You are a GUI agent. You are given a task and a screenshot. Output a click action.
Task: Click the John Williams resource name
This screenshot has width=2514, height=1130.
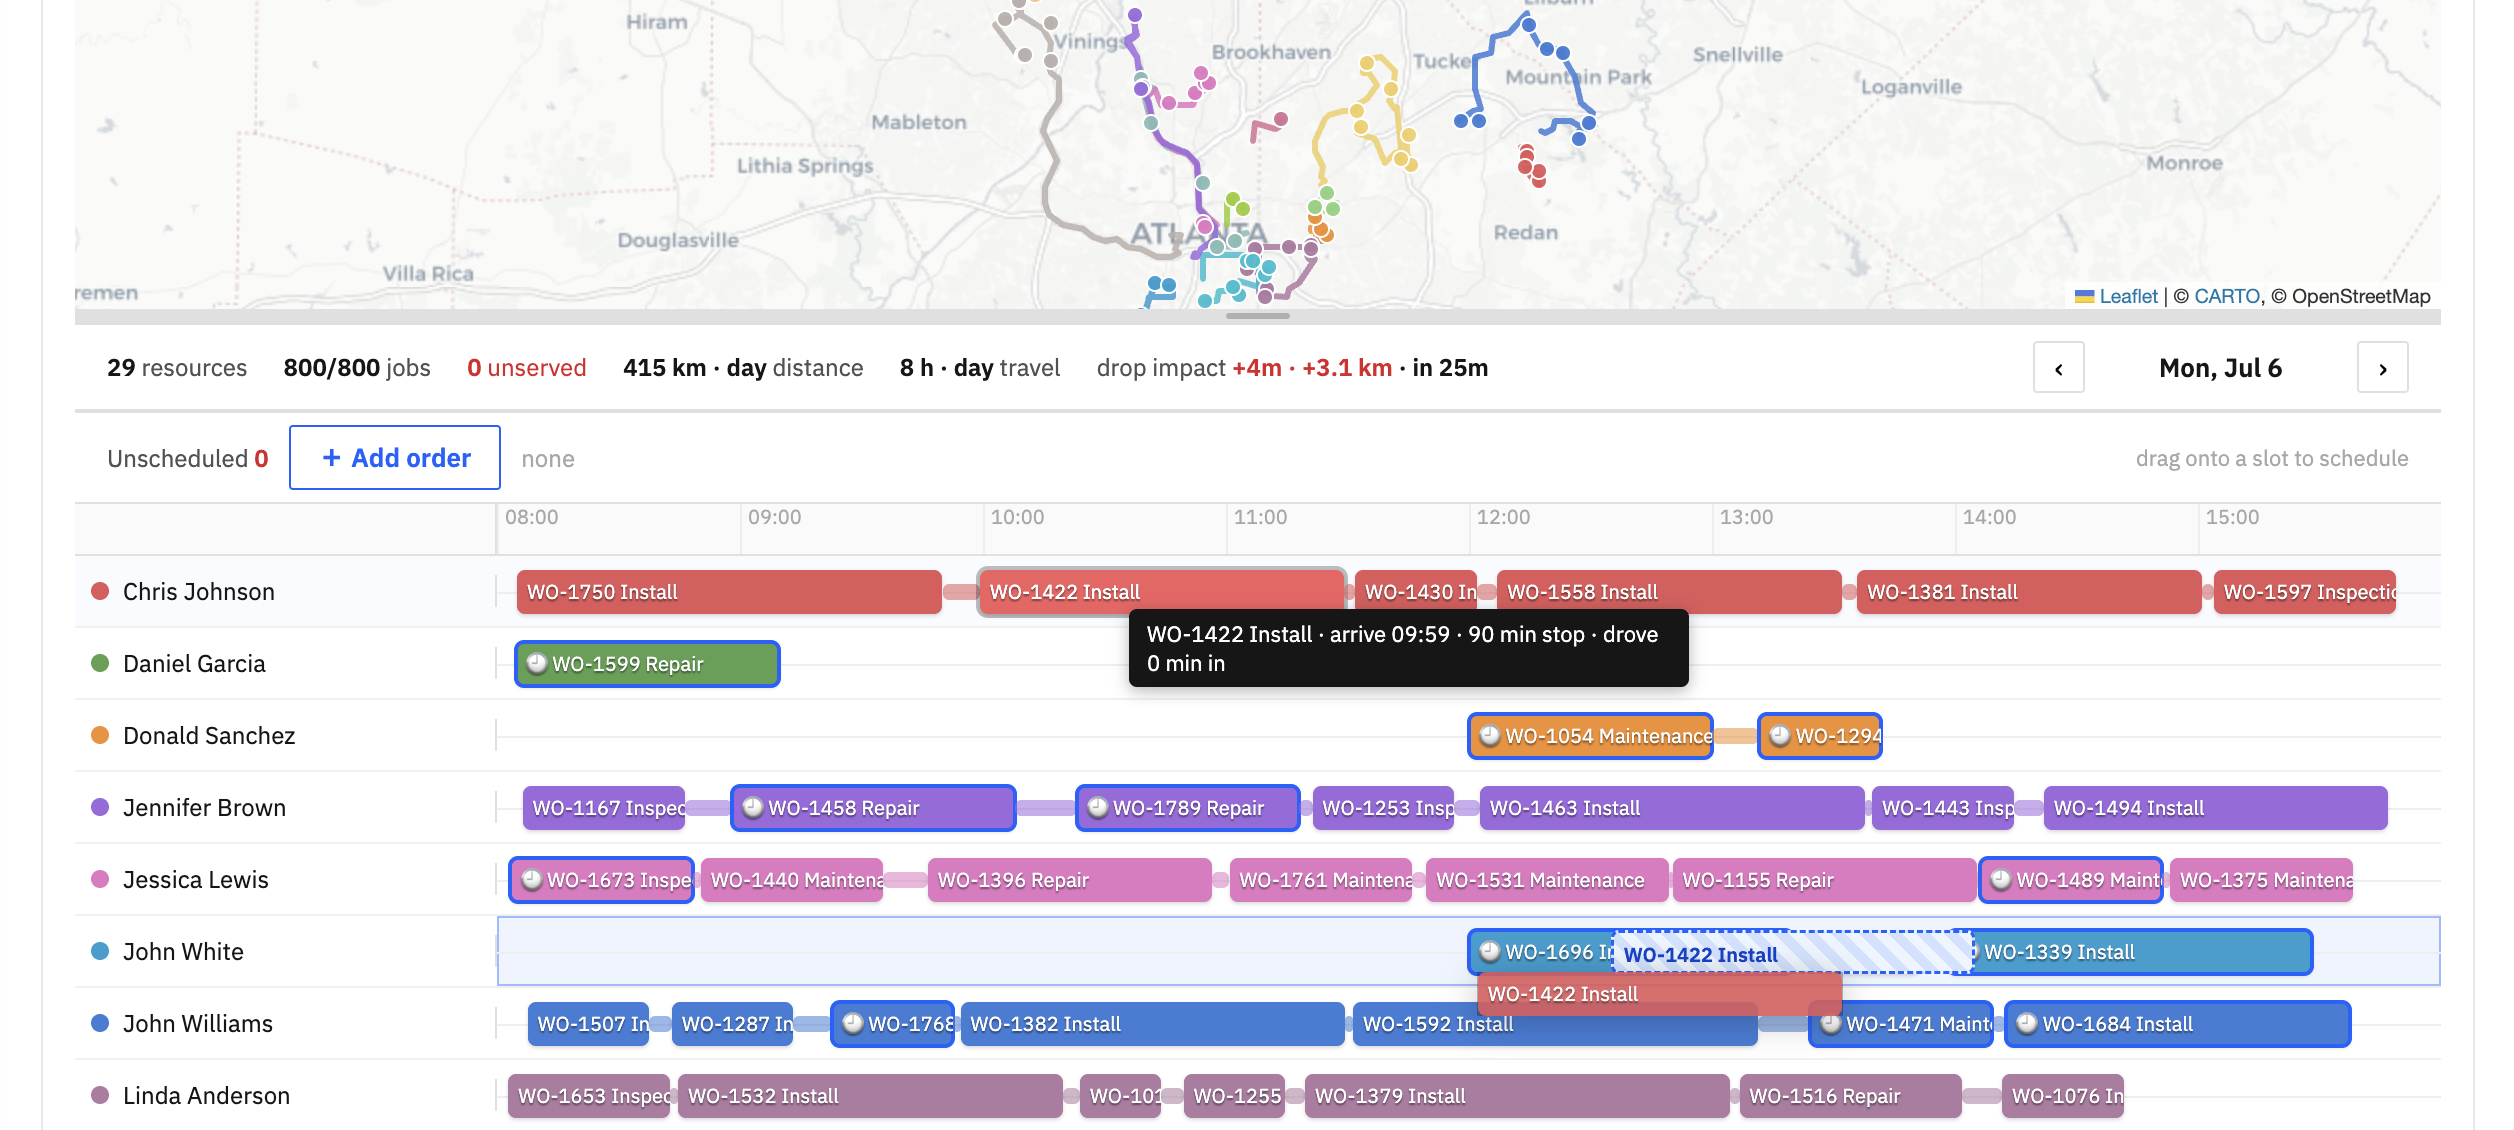pyautogui.click(x=198, y=1024)
